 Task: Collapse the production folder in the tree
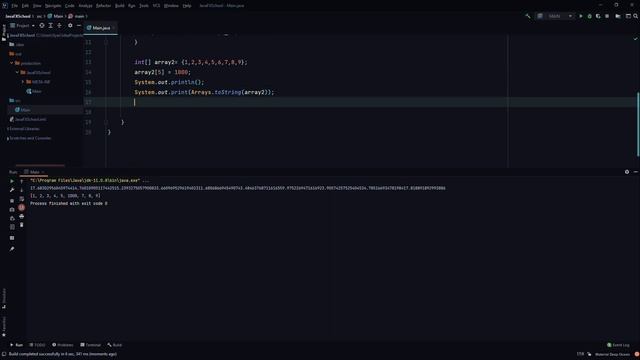[x=12, y=63]
